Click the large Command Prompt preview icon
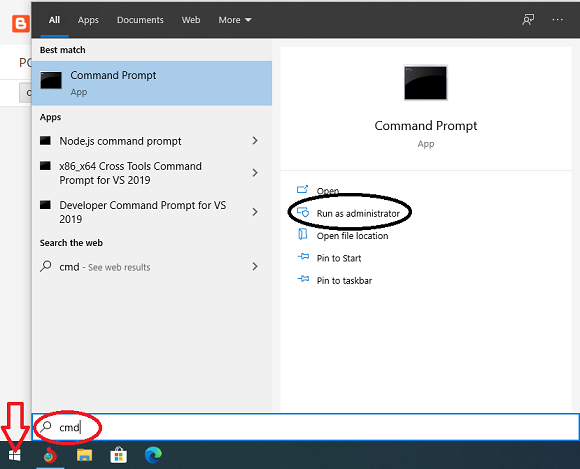This screenshot has height=469, width=580. point(425,82)
